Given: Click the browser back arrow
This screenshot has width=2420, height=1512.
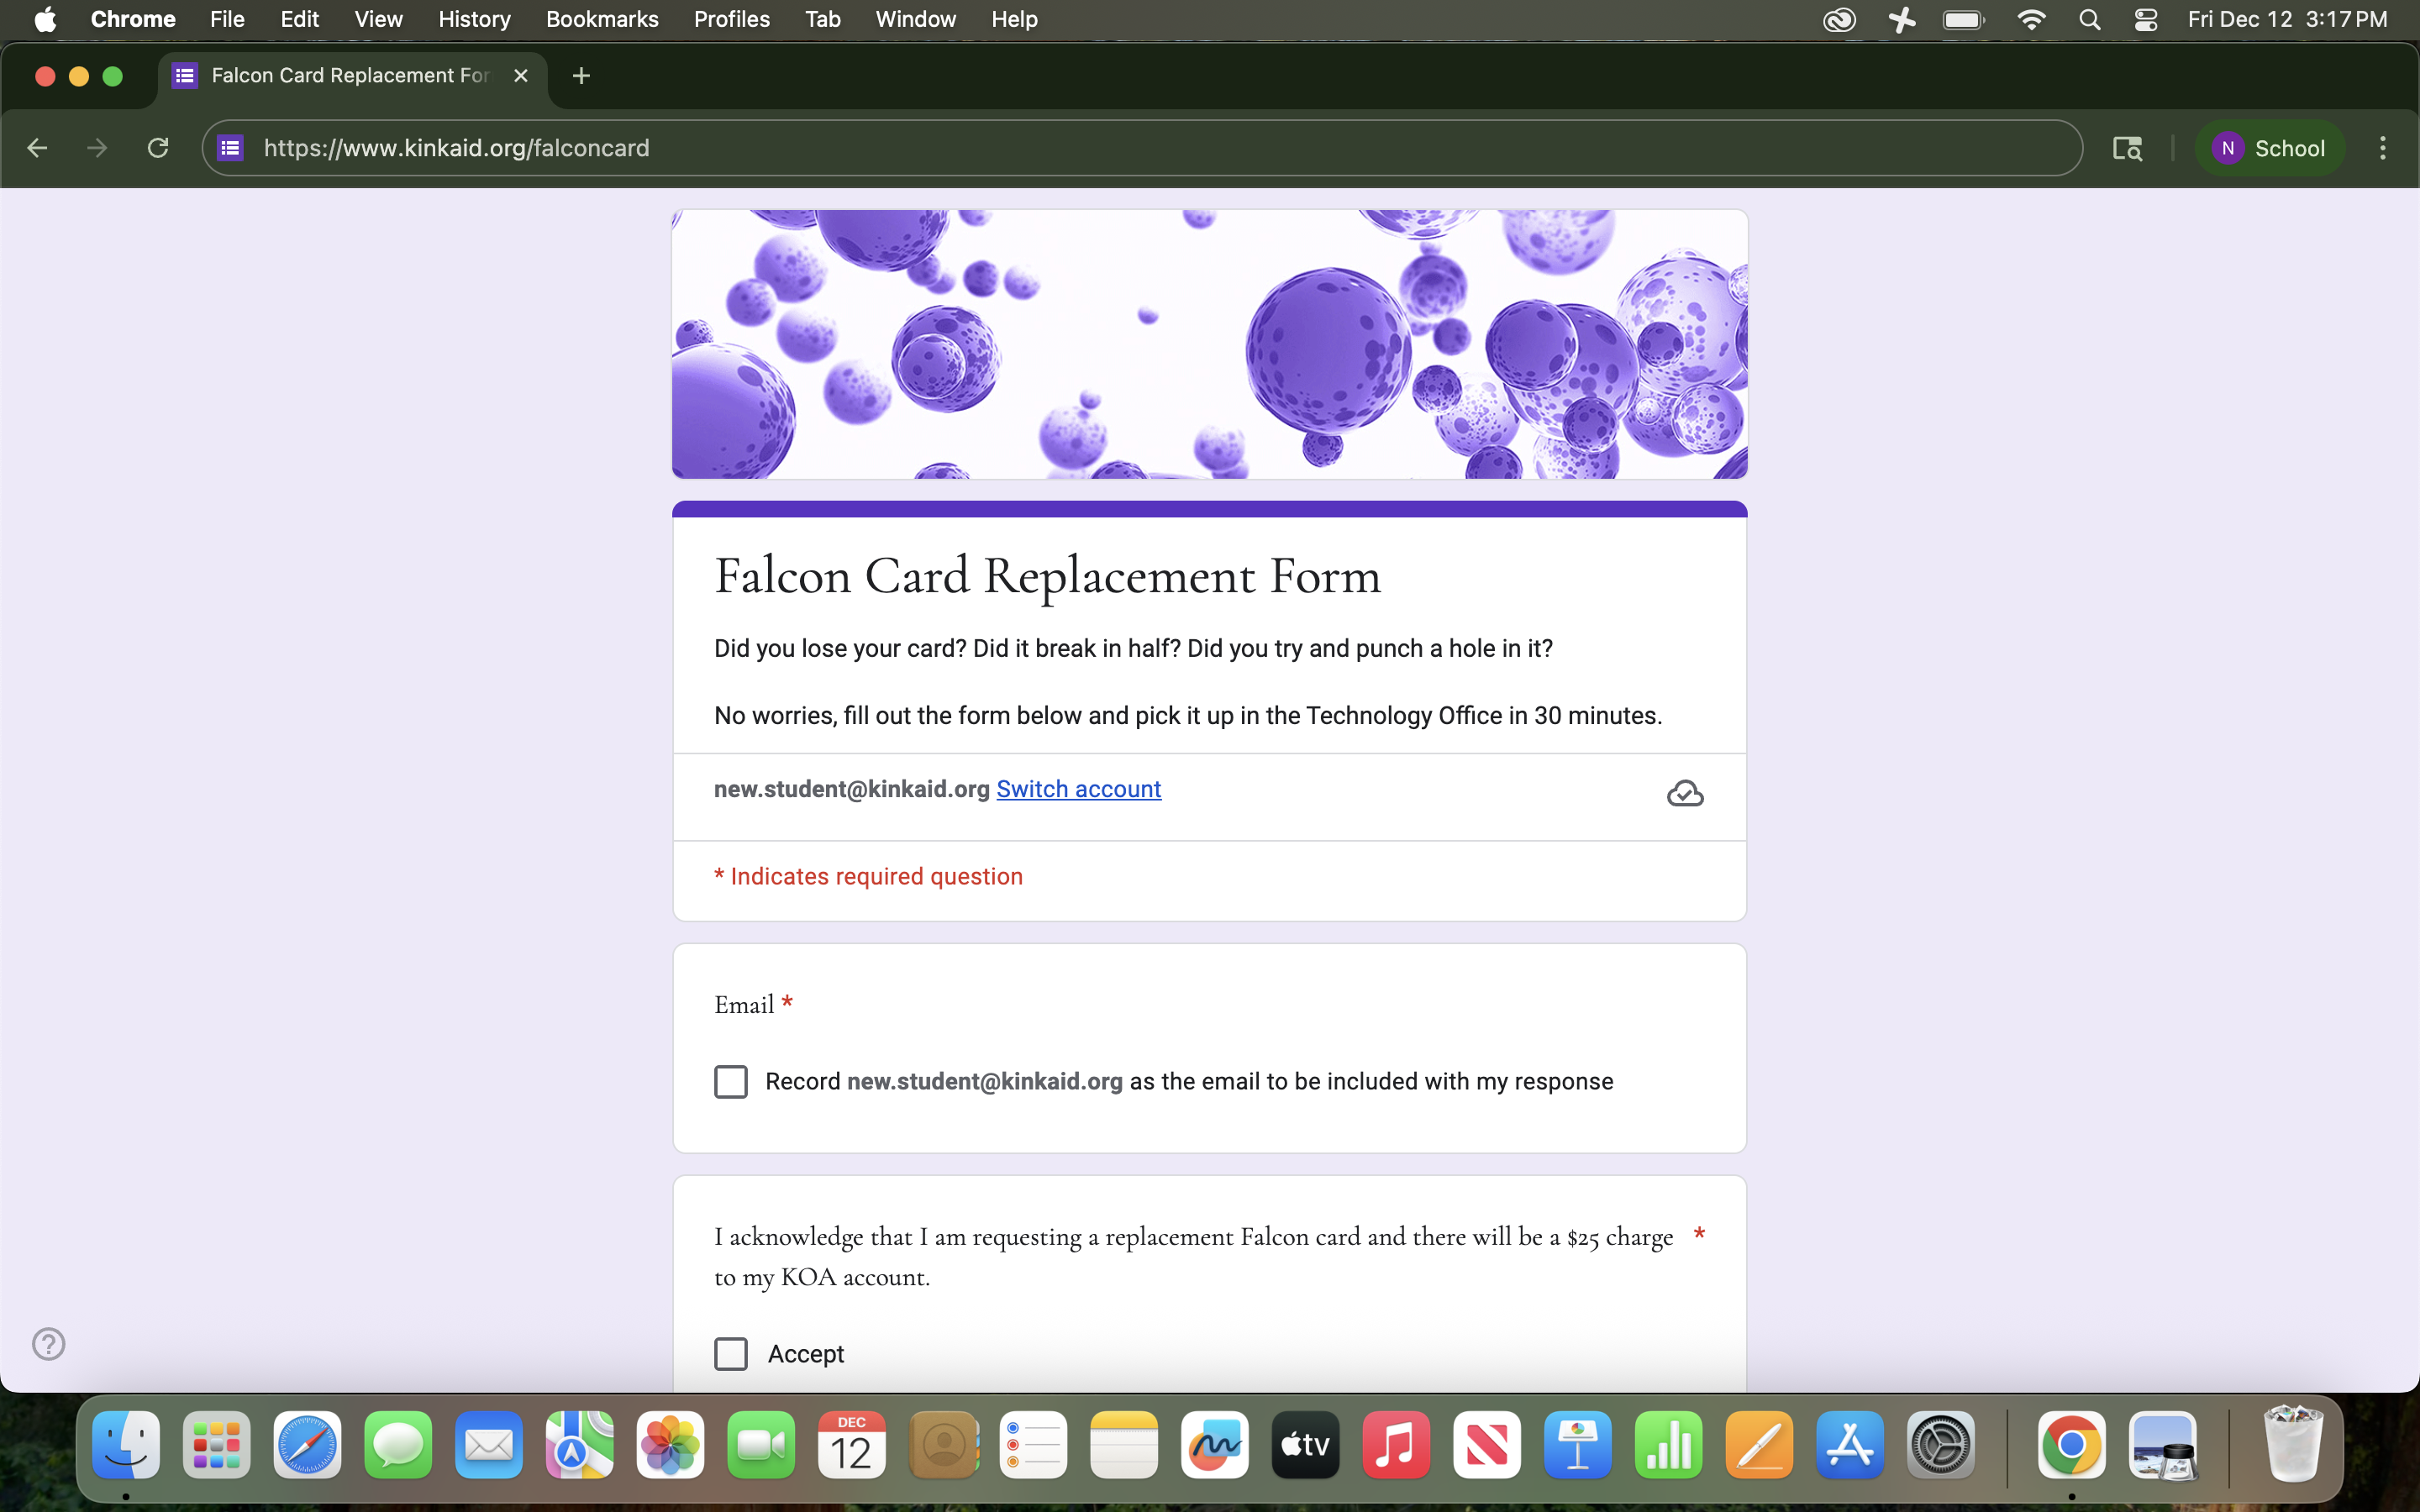Looking at the screenshot, I should (x=37, y=148).
